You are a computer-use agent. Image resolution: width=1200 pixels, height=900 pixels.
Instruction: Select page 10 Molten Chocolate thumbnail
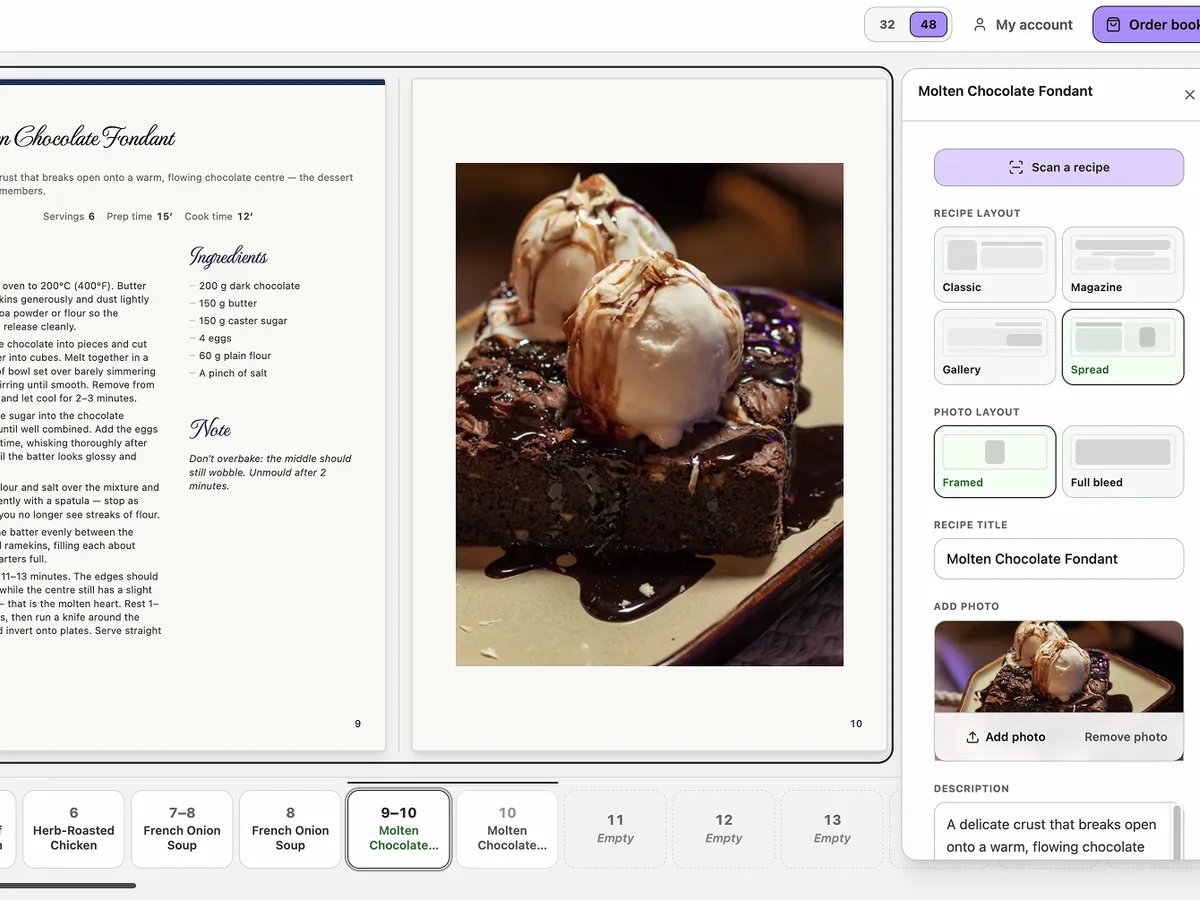pos(507,829)
